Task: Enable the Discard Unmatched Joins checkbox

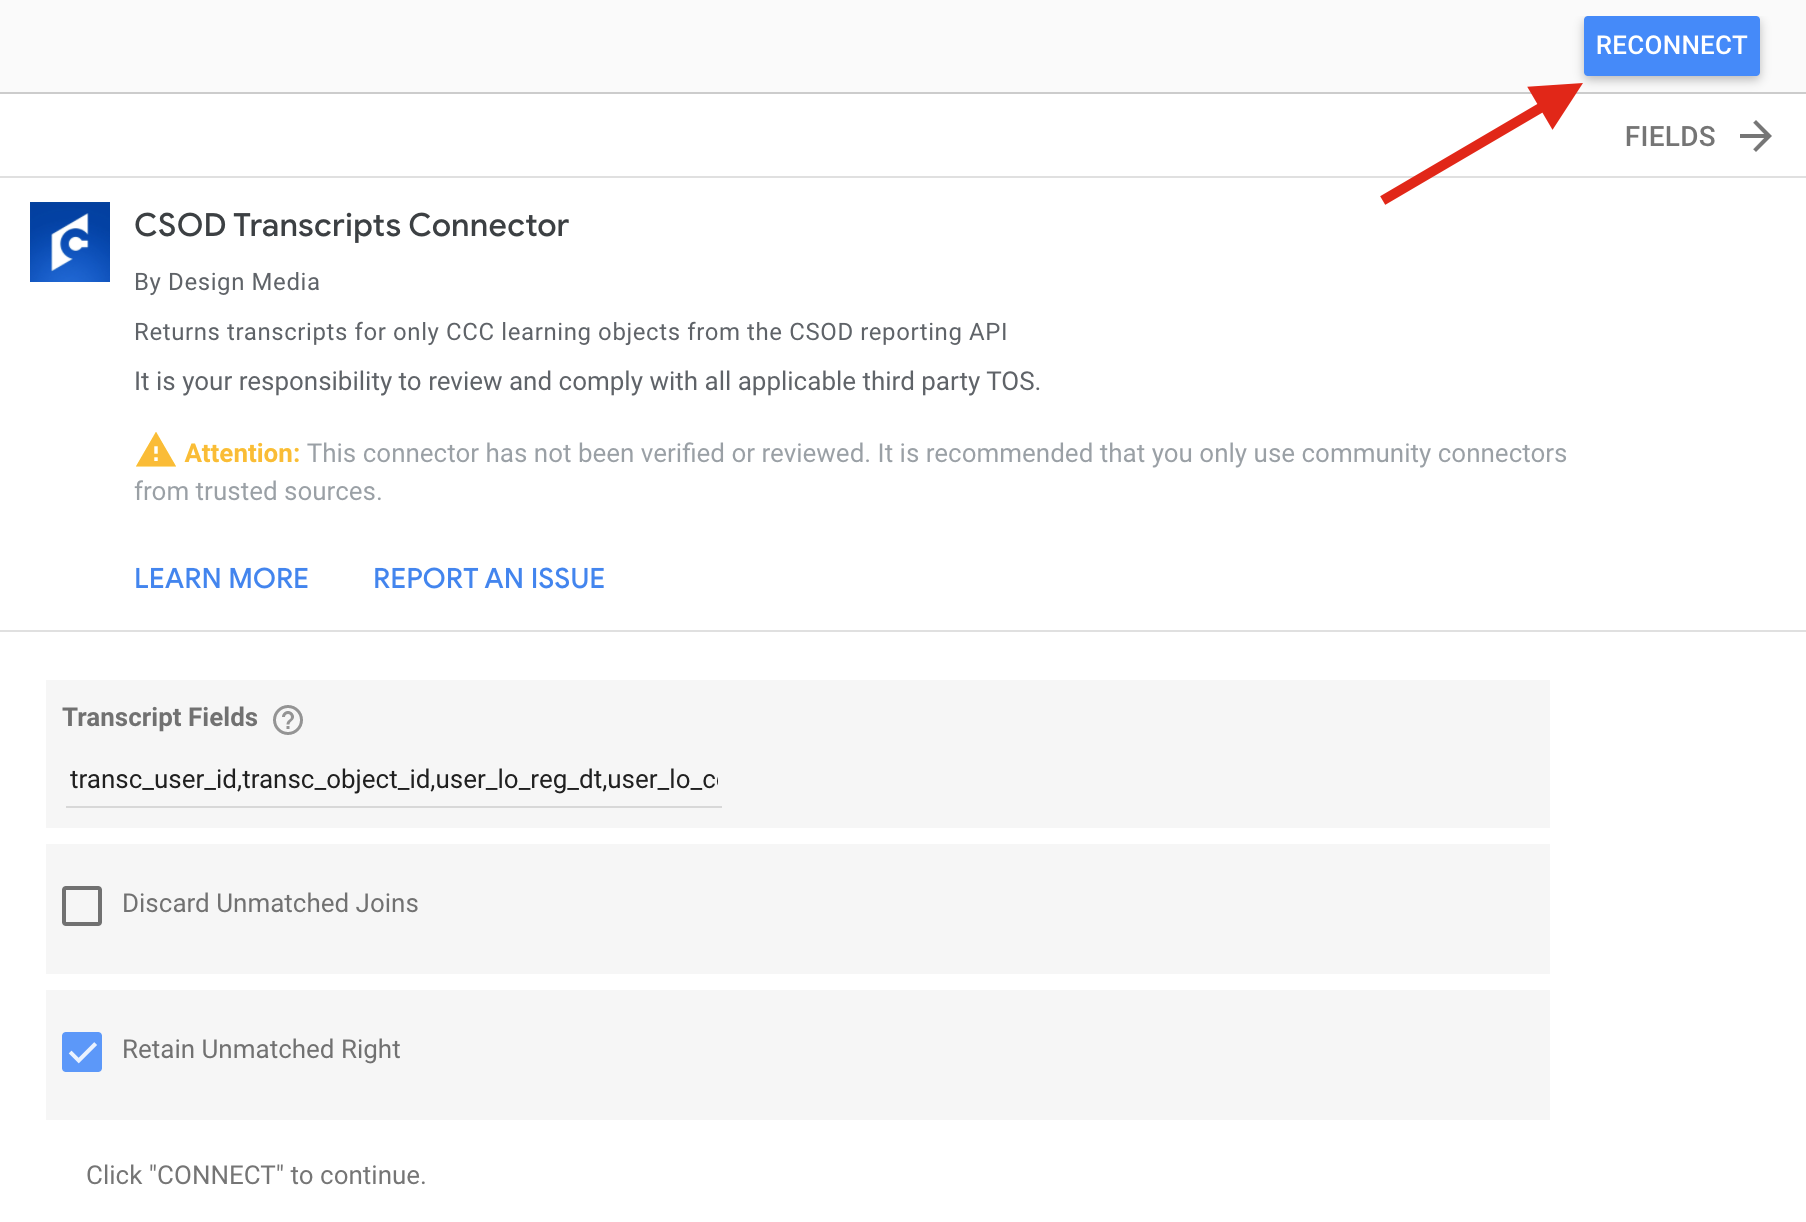Action: 82,905
